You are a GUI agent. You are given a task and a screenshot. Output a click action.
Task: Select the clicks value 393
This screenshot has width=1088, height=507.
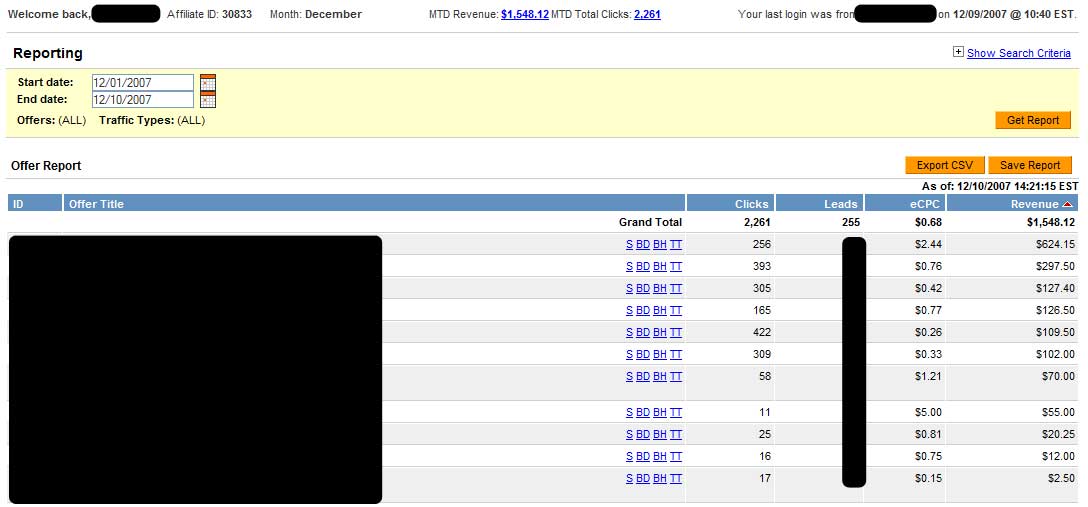coord(761,266)
